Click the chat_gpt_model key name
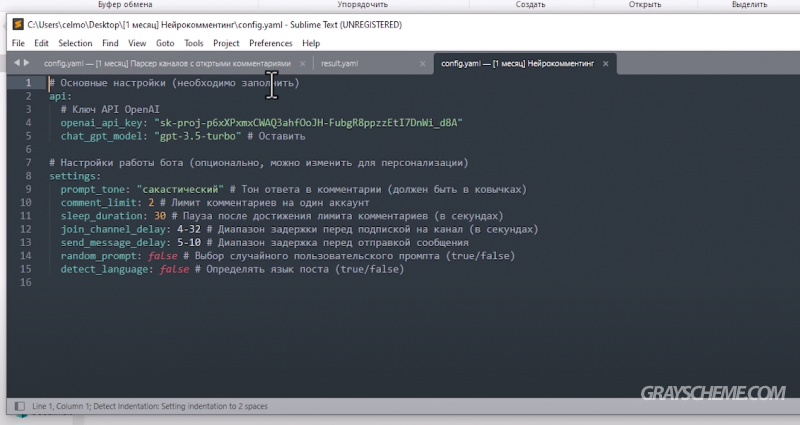 (102, 136)
